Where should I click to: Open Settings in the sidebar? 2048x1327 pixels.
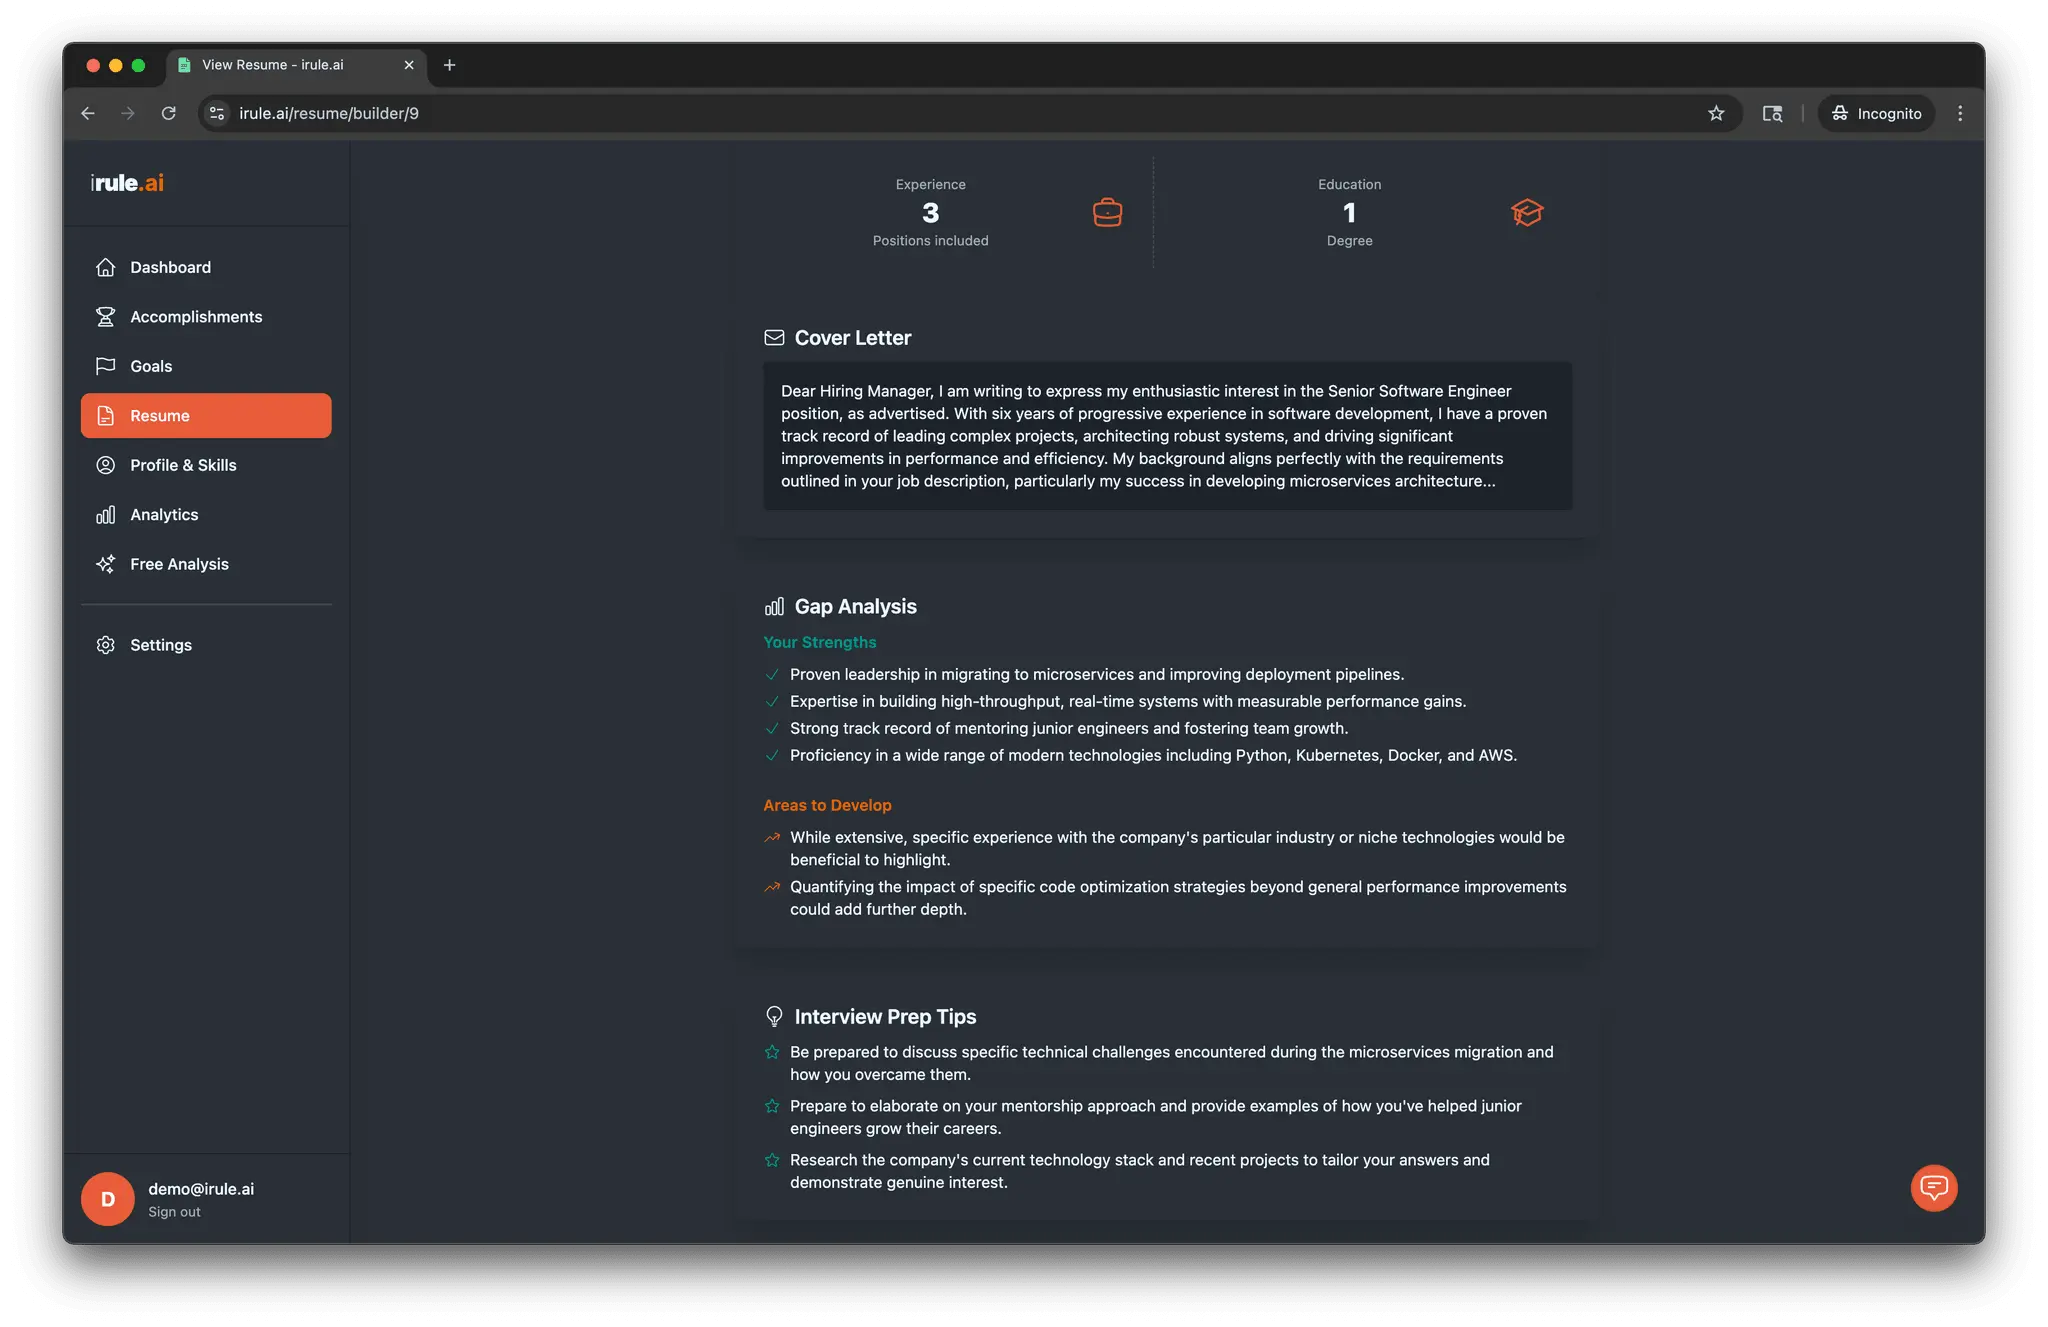point(206,645)
